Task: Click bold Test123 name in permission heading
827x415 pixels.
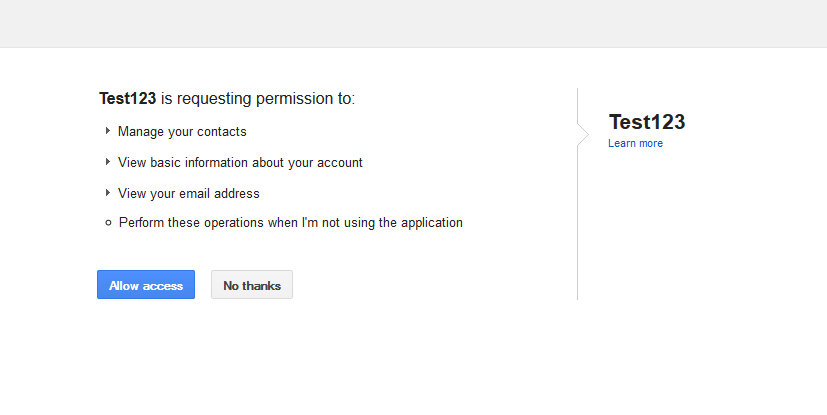Action: 128,99
